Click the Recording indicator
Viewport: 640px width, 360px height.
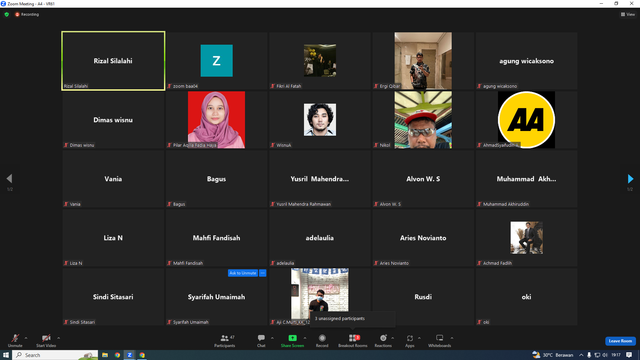point(27,14)
